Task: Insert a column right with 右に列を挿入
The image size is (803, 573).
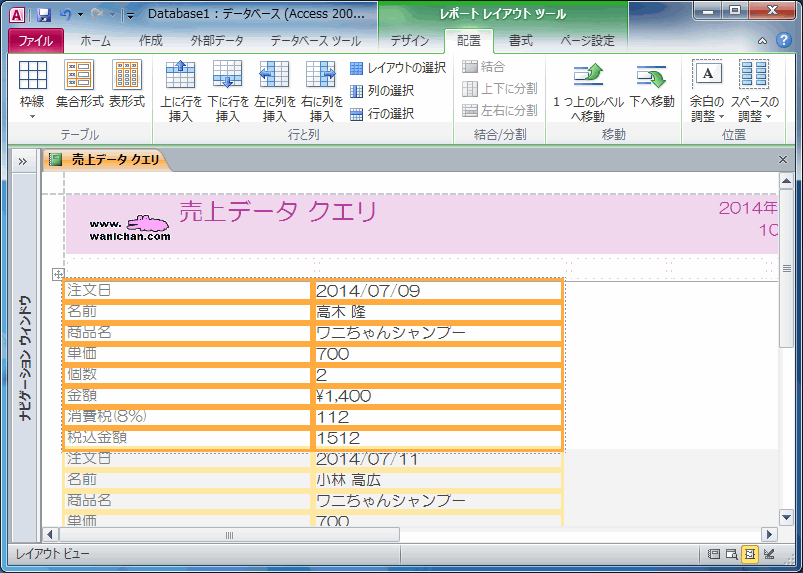Action: [x=321, y=91]
